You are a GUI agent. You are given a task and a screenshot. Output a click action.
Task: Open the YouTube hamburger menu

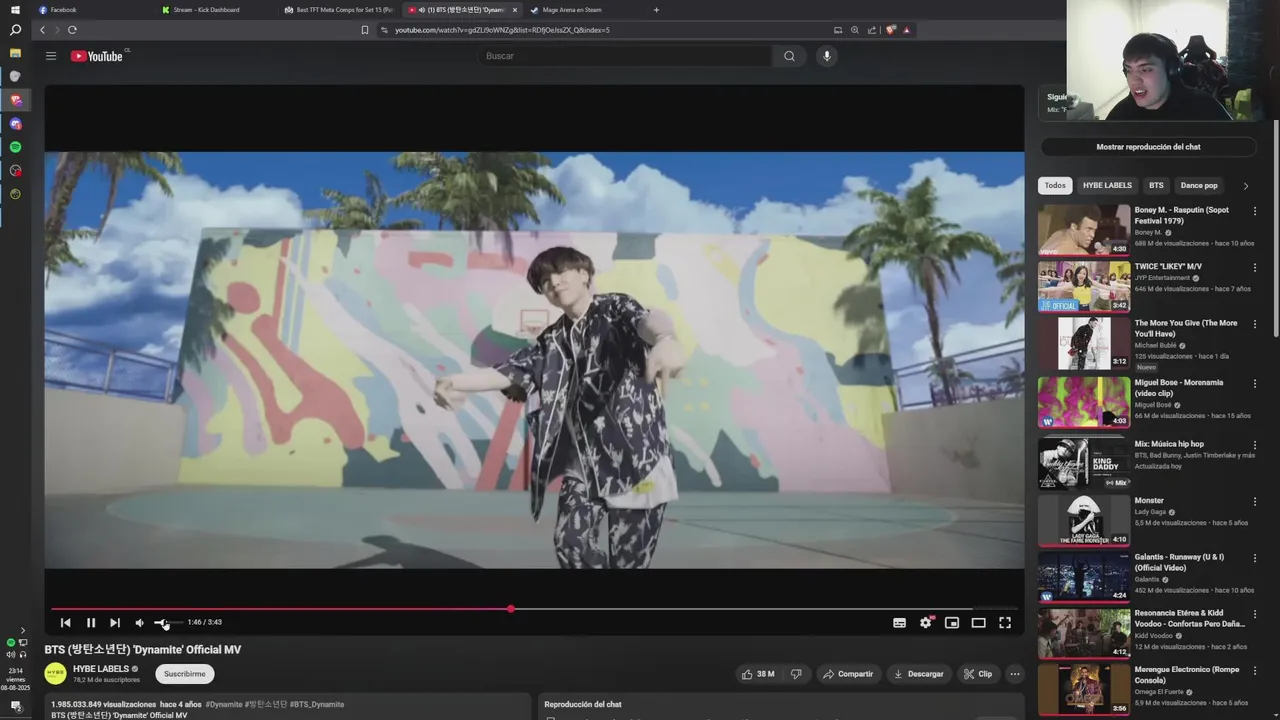pyautogui.click(x=51, y=56)
